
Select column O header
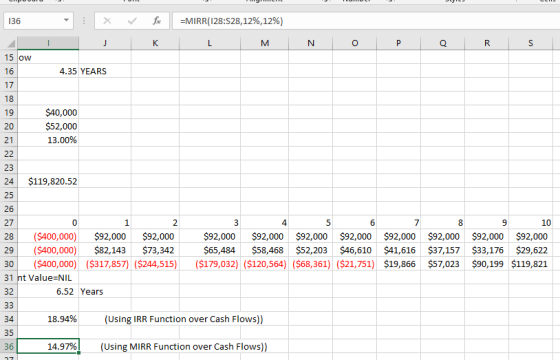point(354,43)
